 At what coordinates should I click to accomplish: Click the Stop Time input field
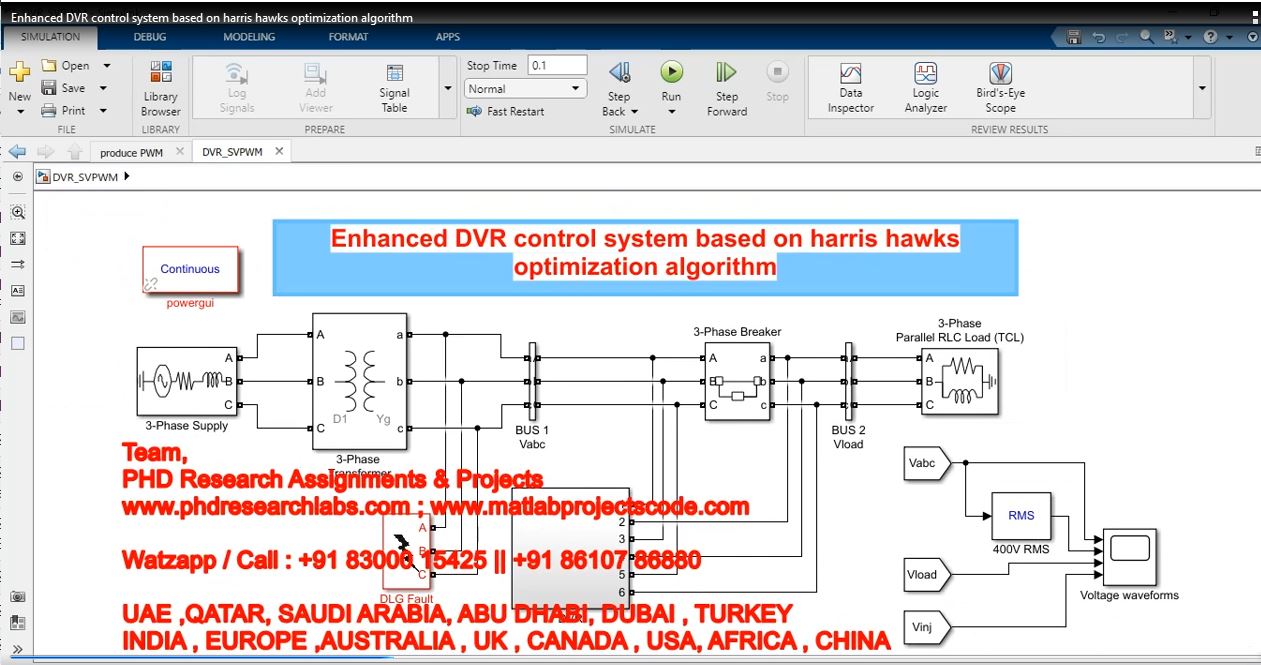557,65
